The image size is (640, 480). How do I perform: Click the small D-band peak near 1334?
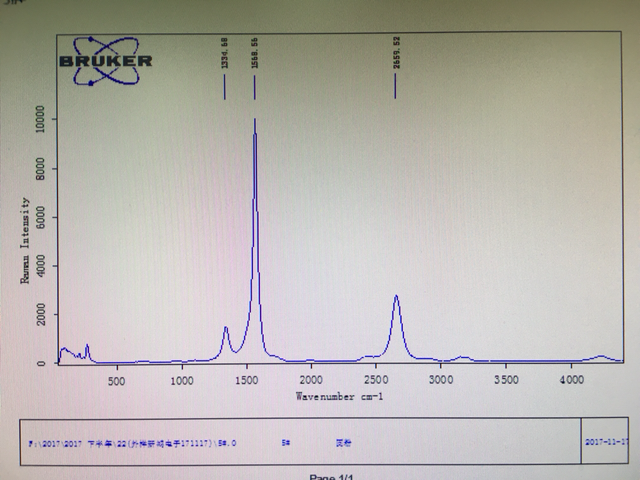click(225, 328)
